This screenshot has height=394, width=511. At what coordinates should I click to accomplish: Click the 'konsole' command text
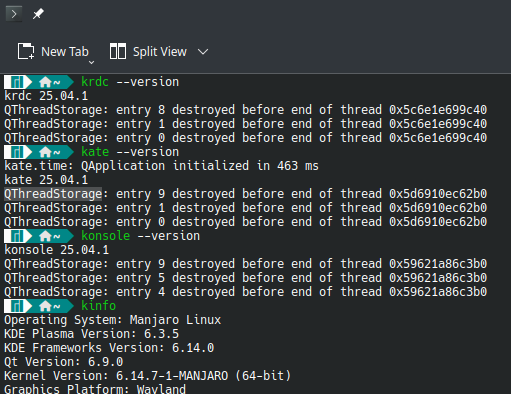pos(106,236)
